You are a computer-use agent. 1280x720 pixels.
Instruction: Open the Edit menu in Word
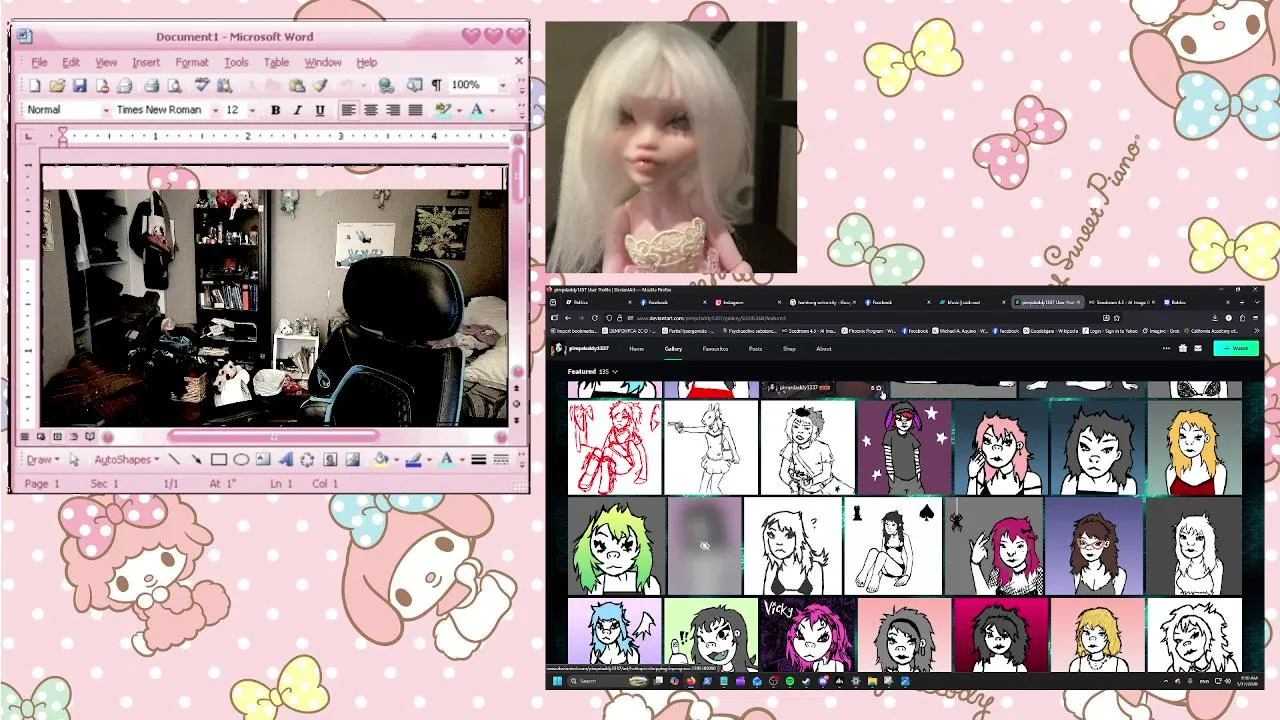click(71, 62)
